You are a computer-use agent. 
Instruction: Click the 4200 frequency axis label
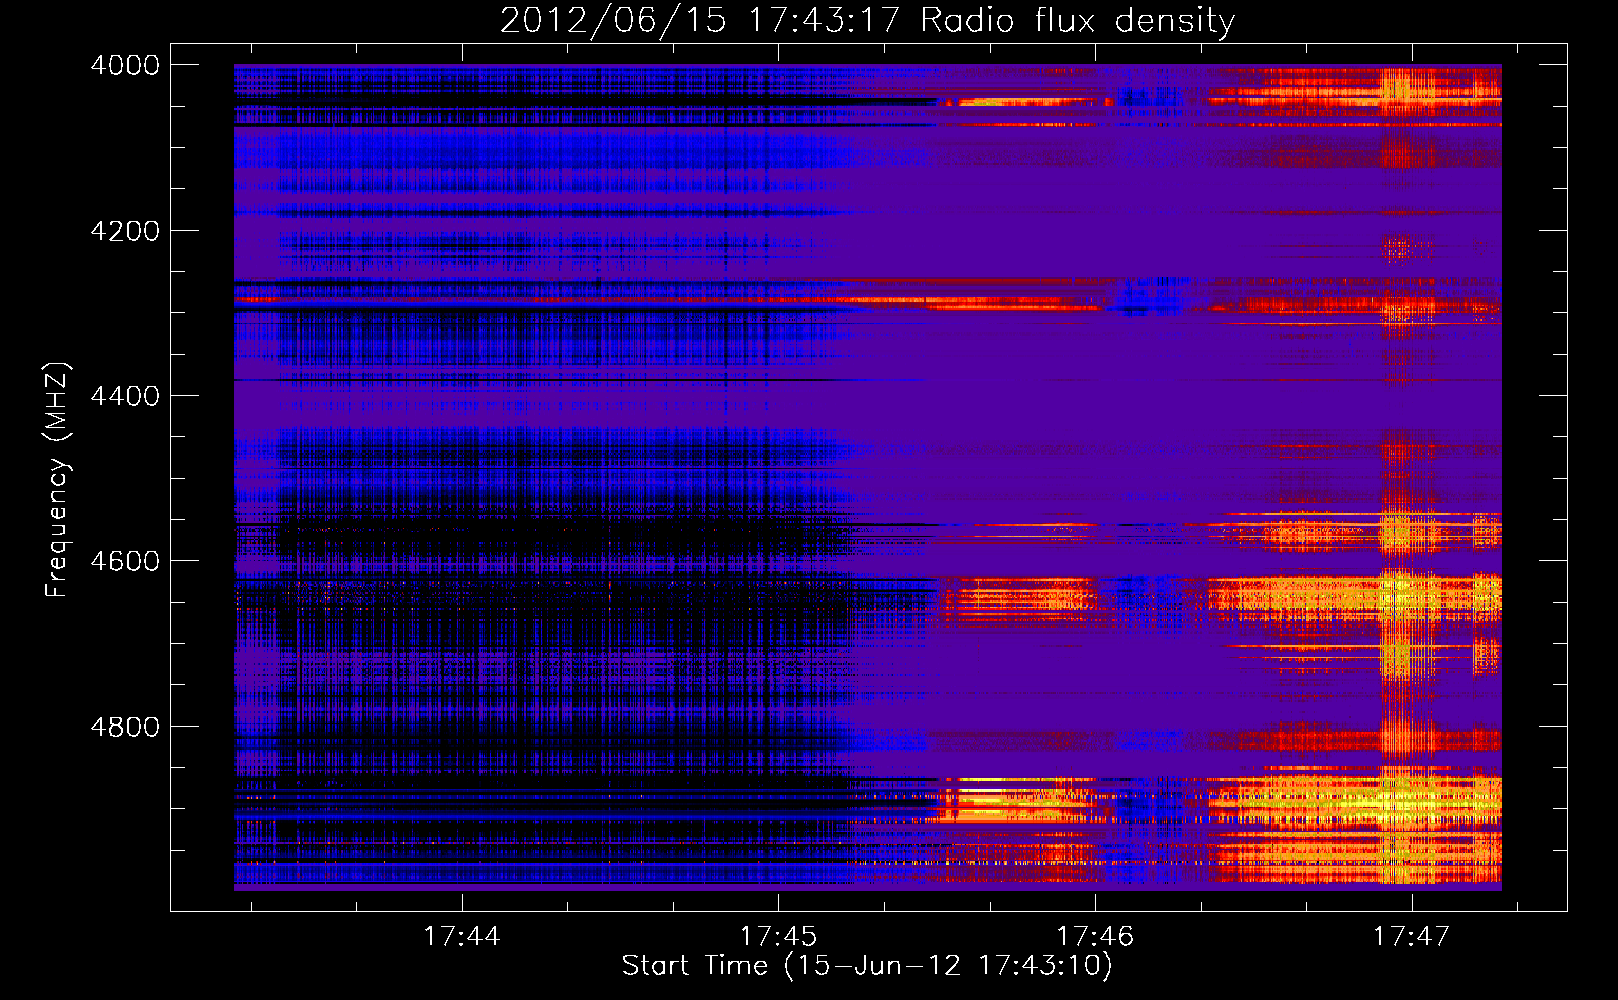[x=125, y=231]
